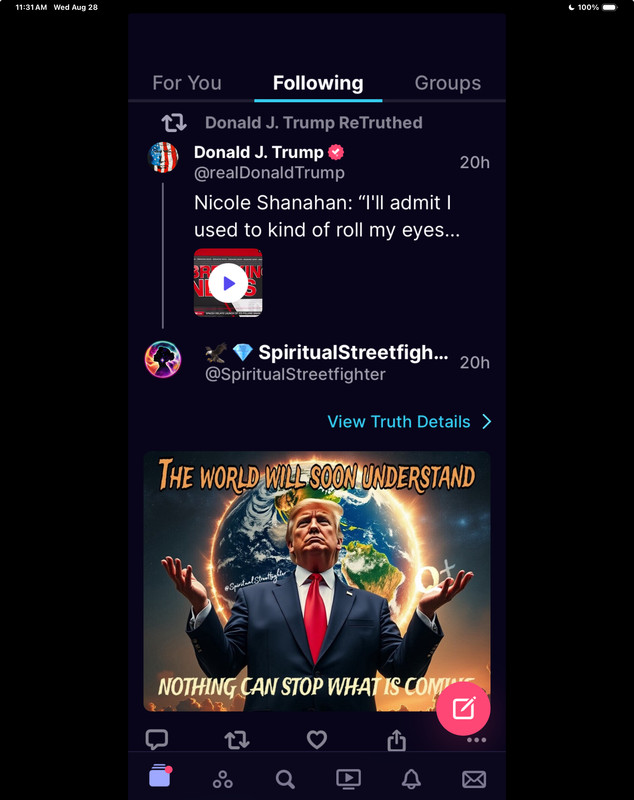Click the chevron next to View Truth Details
The image size is (634, 800).
coord(487,421)
